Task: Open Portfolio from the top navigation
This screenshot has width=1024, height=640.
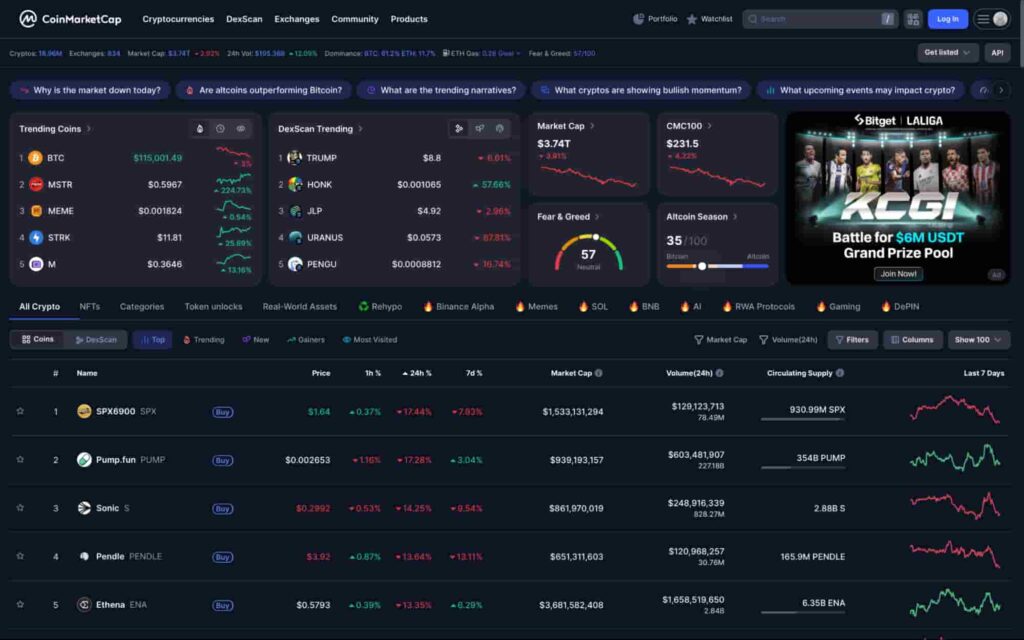Action: pyautogui.click(x=655, y=18)
